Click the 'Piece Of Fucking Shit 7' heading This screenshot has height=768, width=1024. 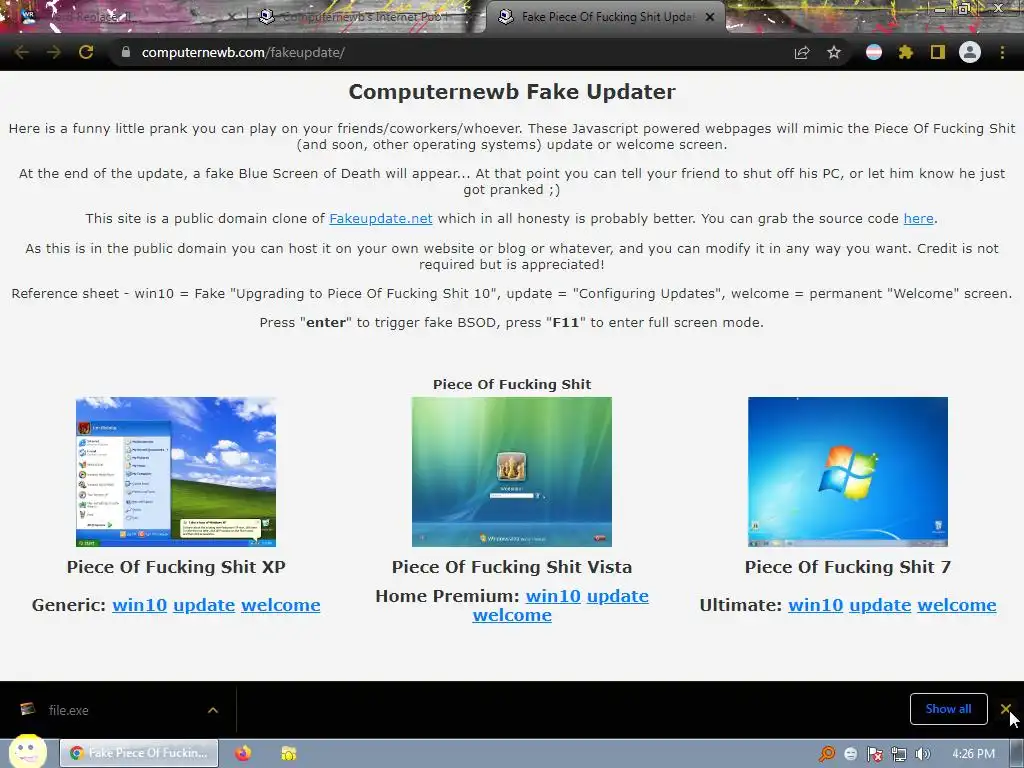point(848,567)
